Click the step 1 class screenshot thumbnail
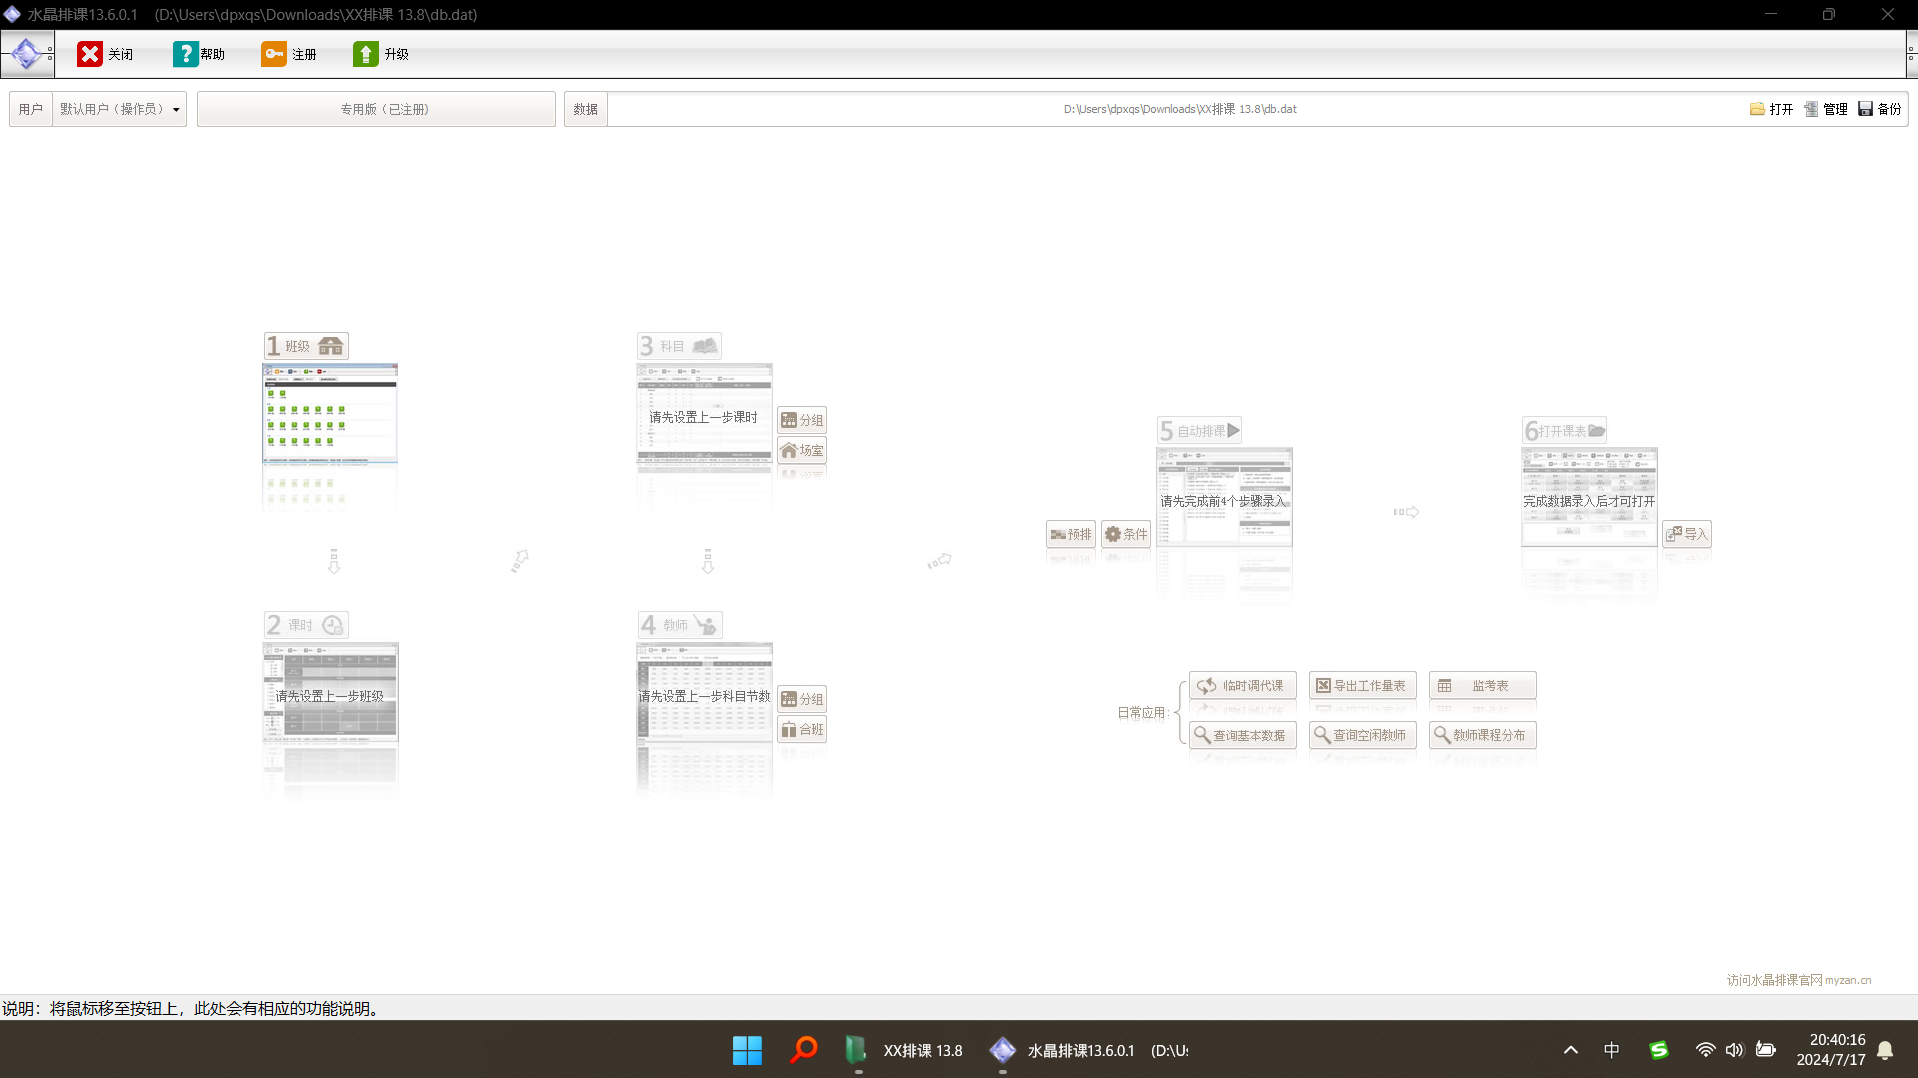The width and height of the screenshot is (1918, 1078). 330,415
